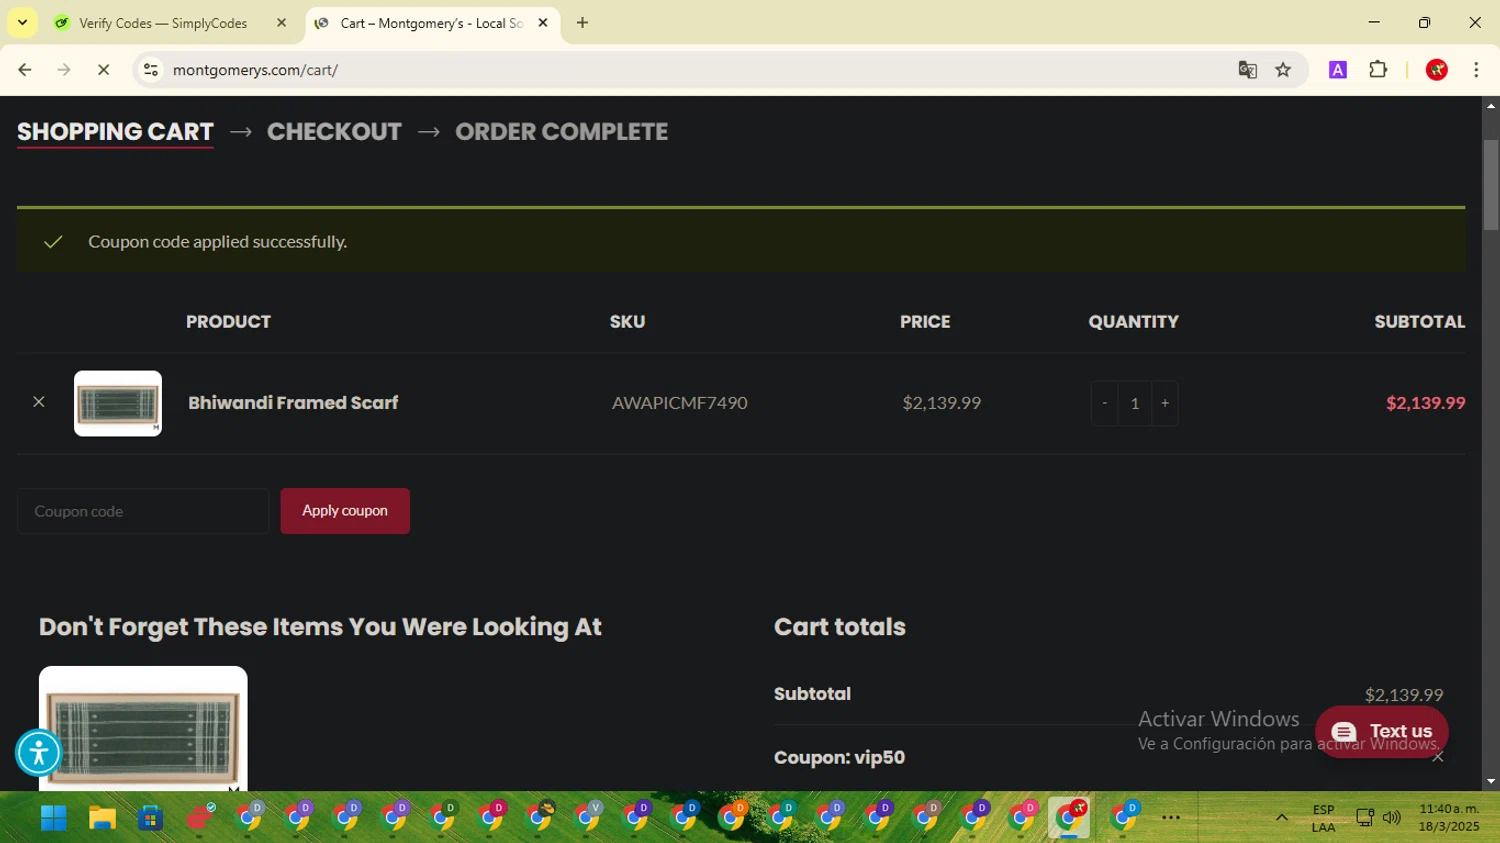Screen dimensions: 1500x843
Task: Click the scrollbar down arrow
Action: coord(1491,782)
